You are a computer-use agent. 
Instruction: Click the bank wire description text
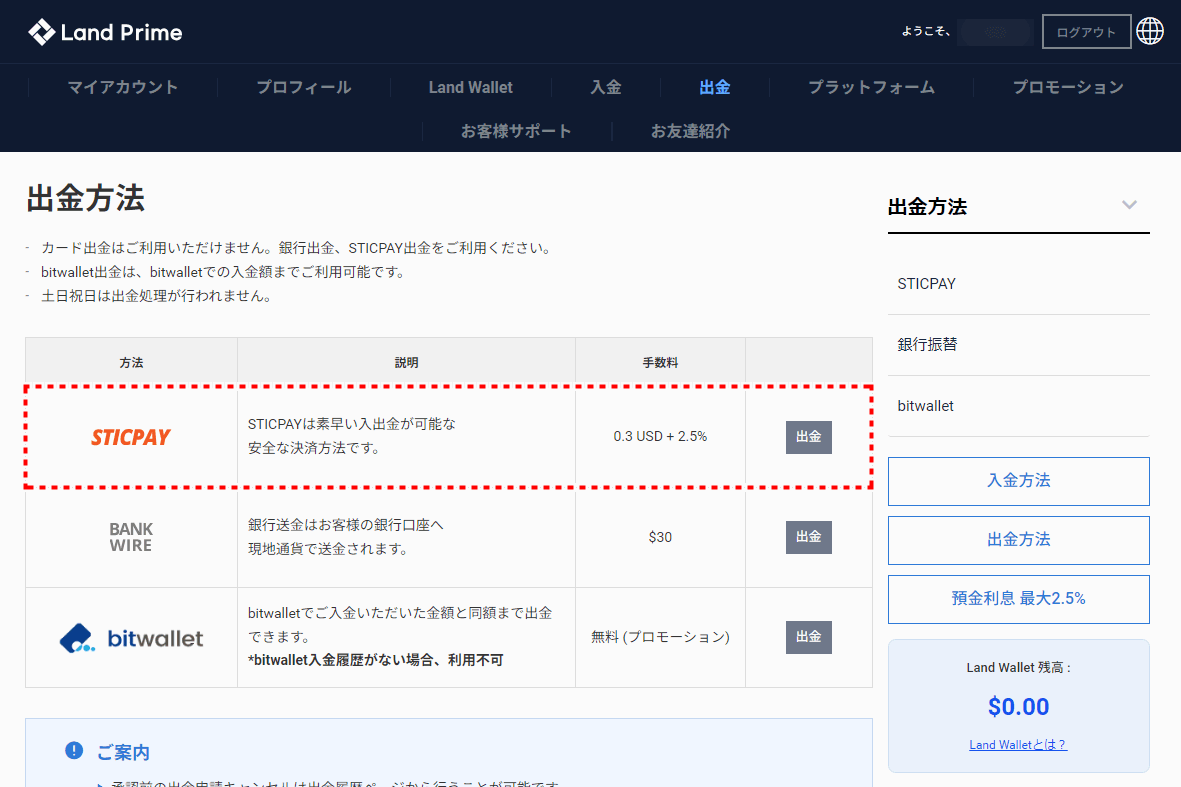(x=345, y=537)
